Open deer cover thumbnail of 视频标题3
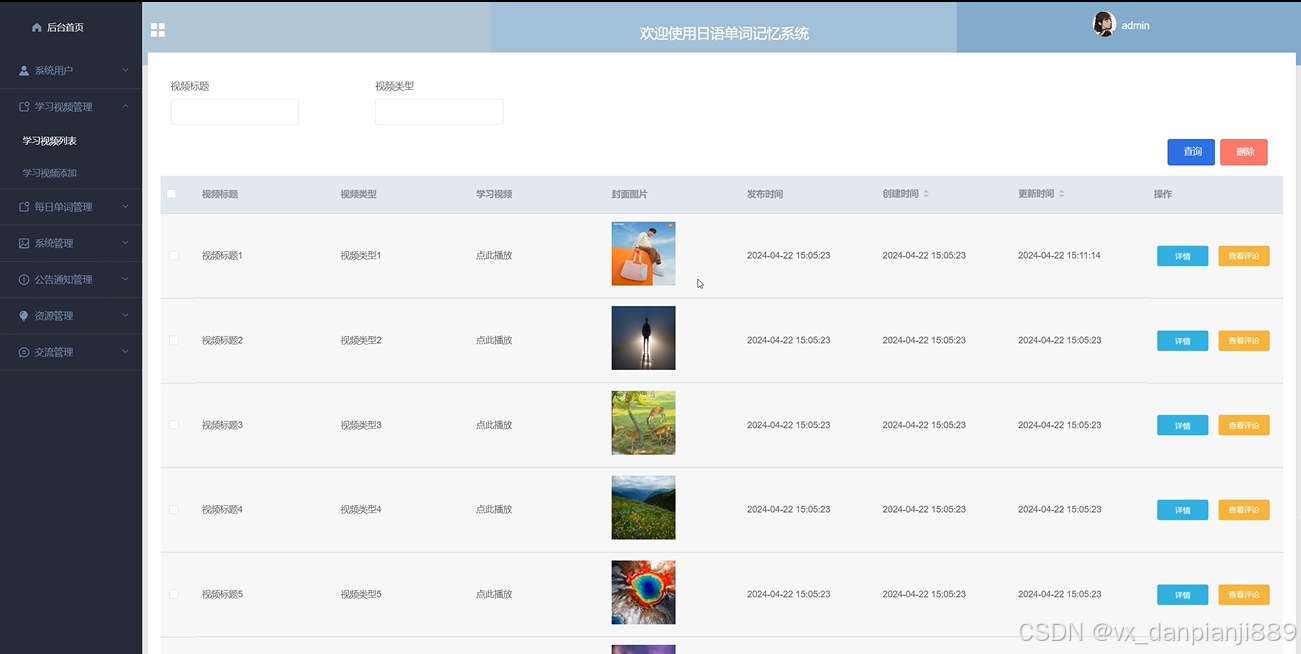 [x=643, y=423]
